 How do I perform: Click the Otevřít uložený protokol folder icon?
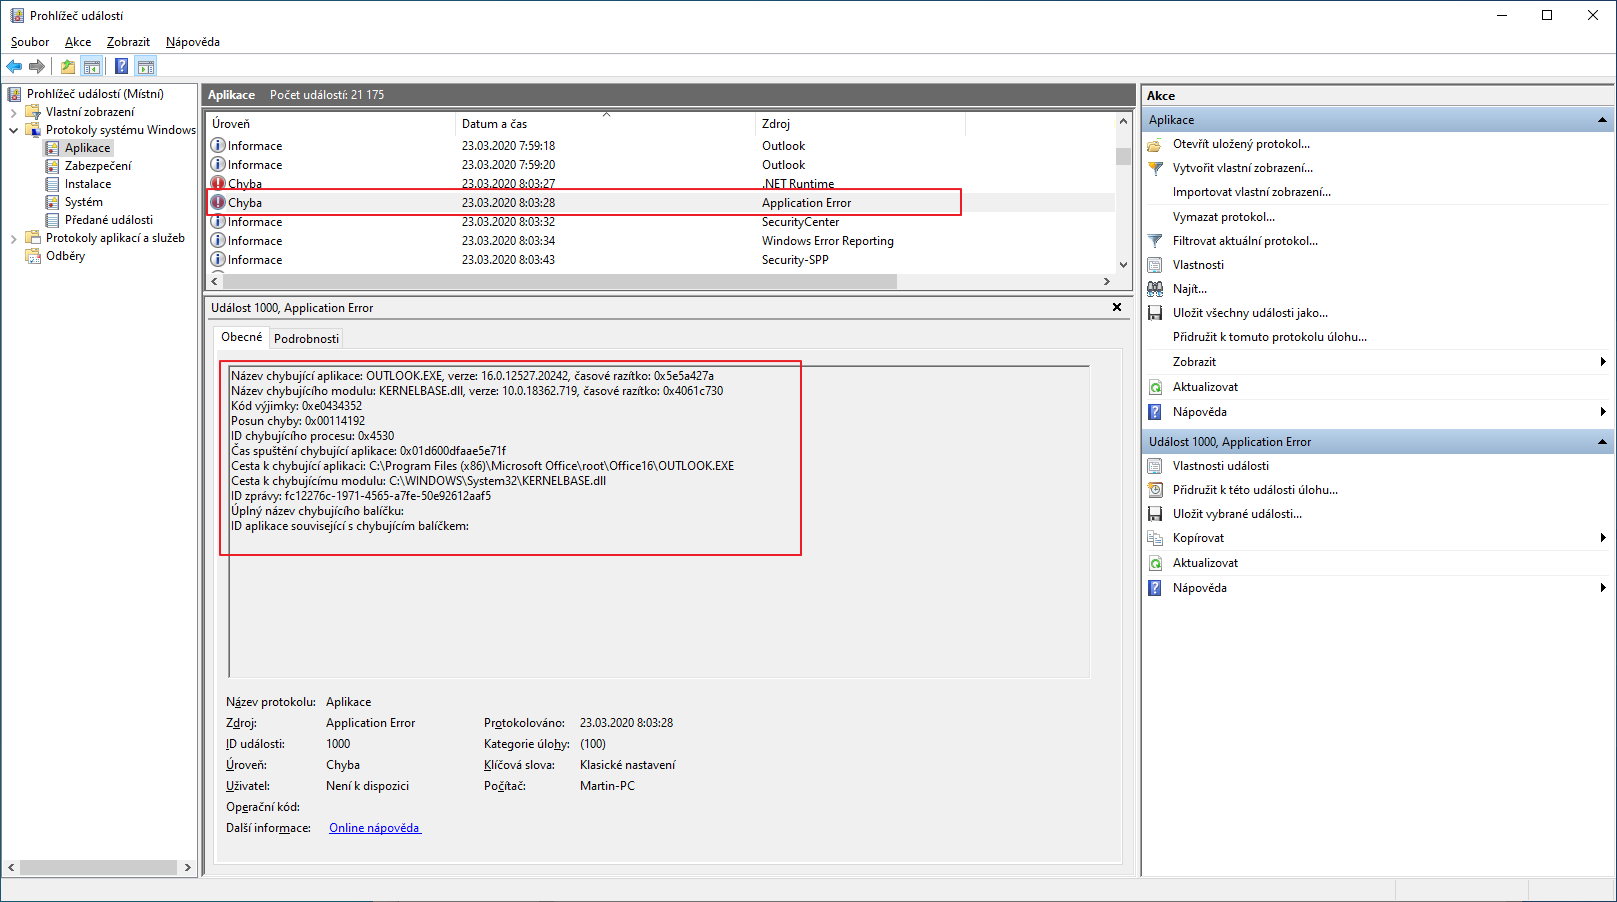coord(1155,144)
